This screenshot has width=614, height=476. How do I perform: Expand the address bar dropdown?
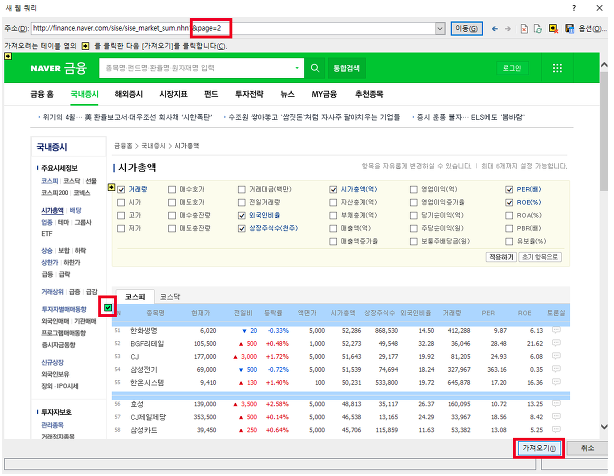pyautogui.click(x=440, y=29)
